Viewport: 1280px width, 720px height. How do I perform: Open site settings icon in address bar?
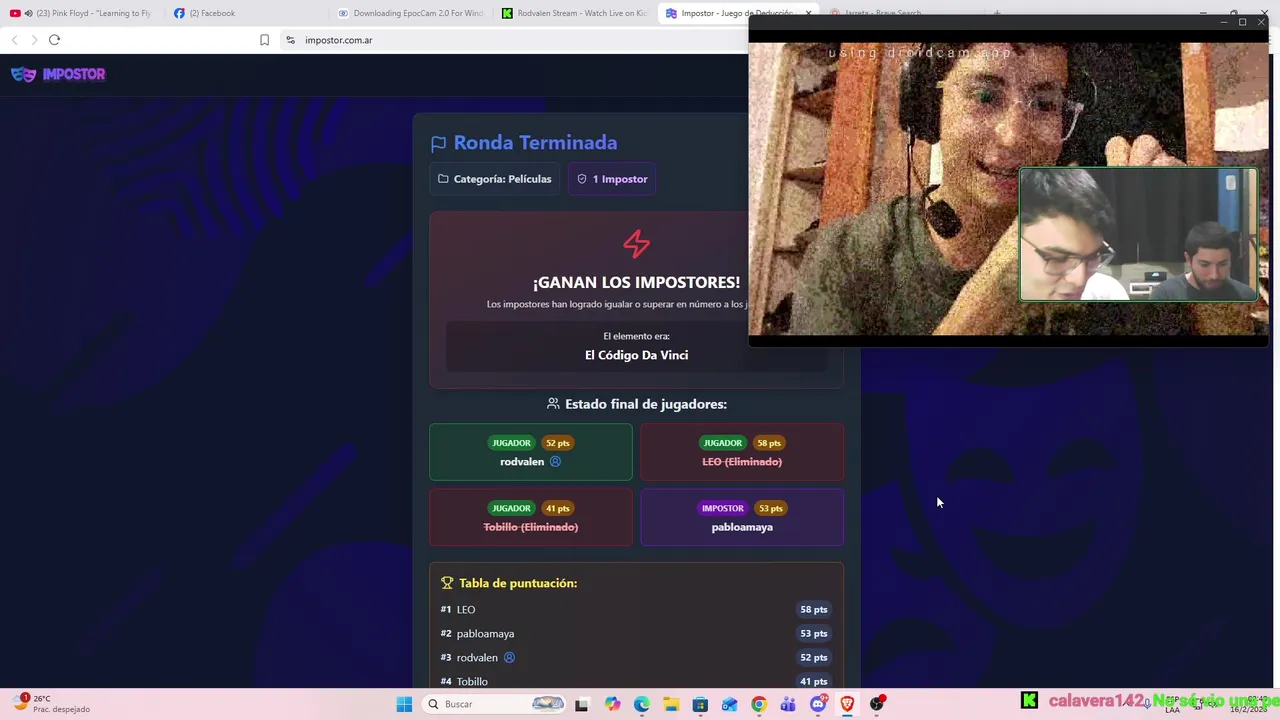(290, 40)
